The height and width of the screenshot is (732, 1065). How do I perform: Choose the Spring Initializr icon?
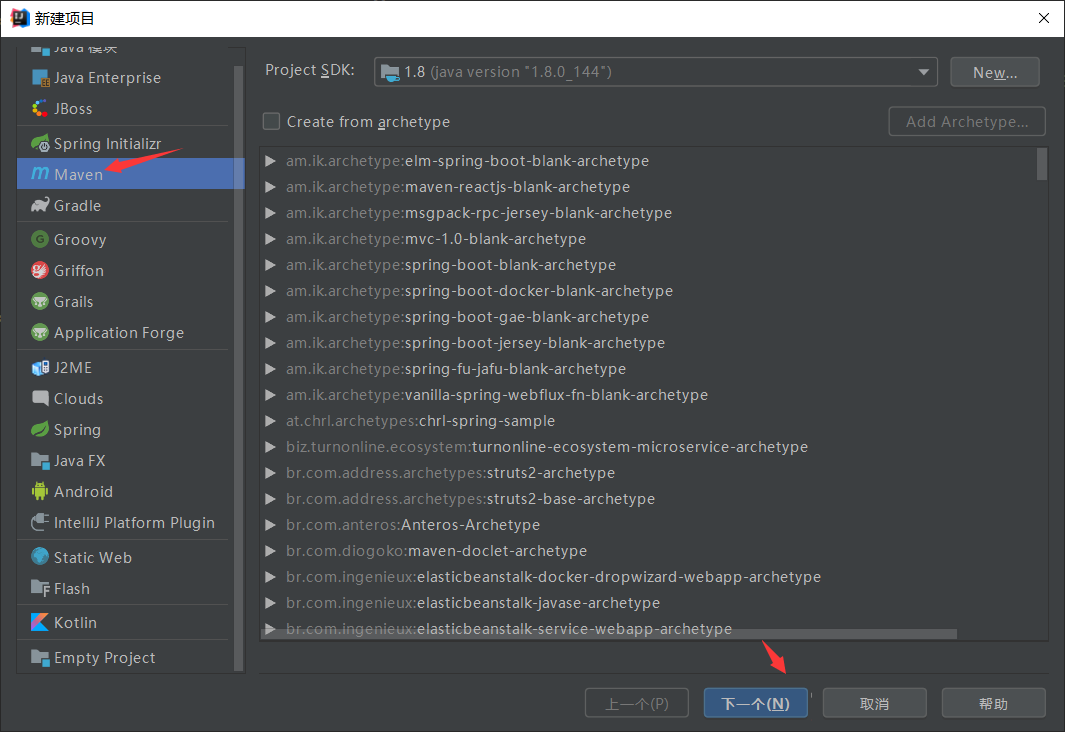click(40, 144)
